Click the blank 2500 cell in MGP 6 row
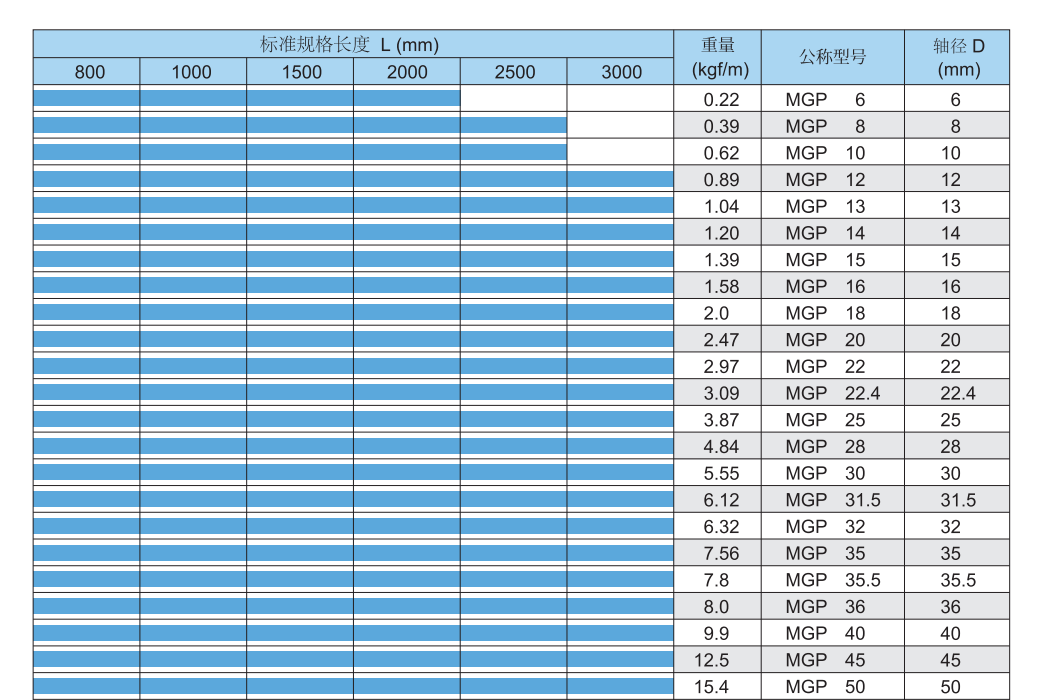Screen dimensions: 1041x700 point(513,98)
